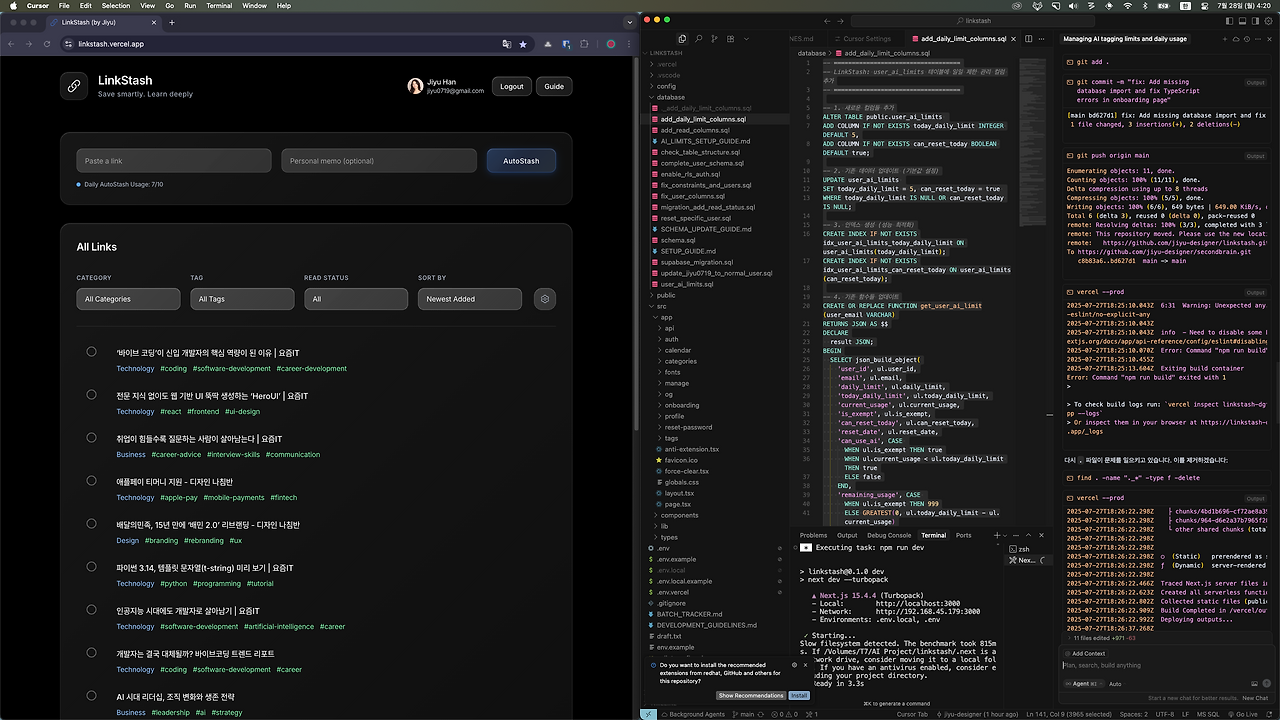1280x720 pixels.
Task: Open Cursor settings gear in title bar
Action: 1268,20
